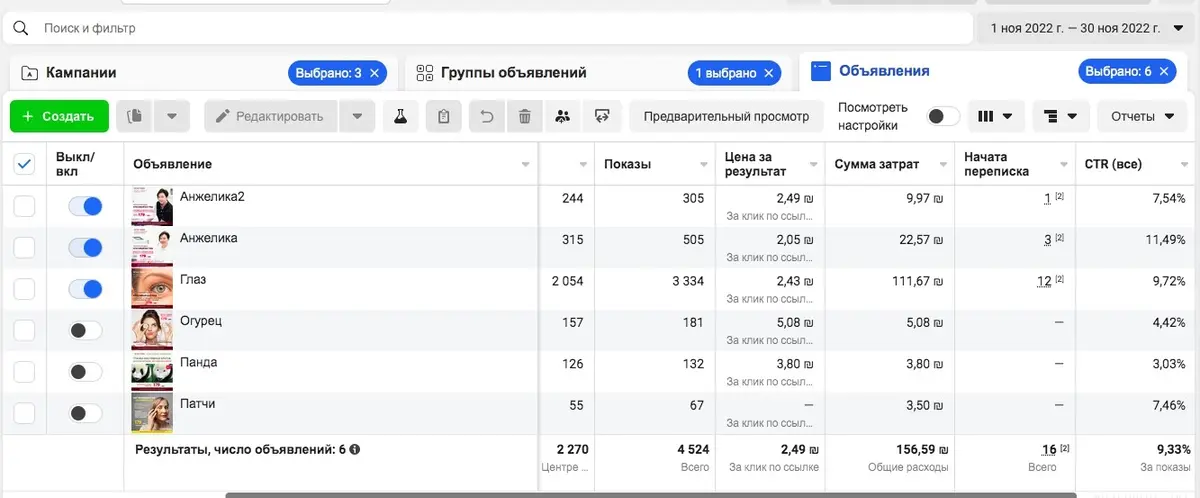This screenshot has width=1200, height=498.
Task: Click the duplicate ads icon
Action: [135, 116]
